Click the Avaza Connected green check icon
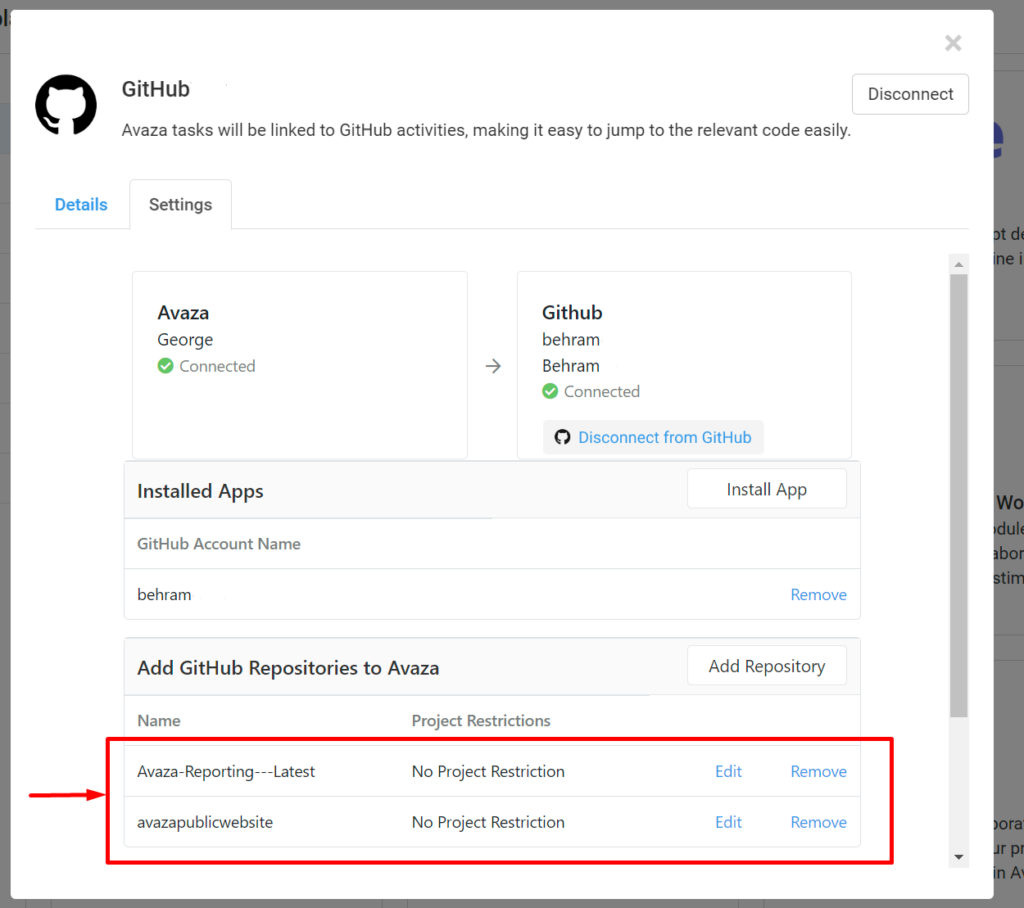The width and height of the screenshot is (1024, 908). 165,366
